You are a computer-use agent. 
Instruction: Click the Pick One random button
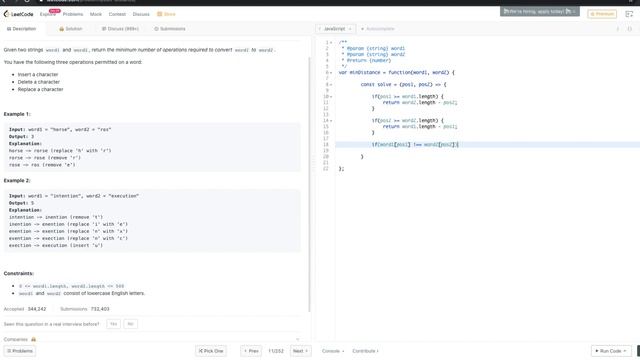click(211, 351)
